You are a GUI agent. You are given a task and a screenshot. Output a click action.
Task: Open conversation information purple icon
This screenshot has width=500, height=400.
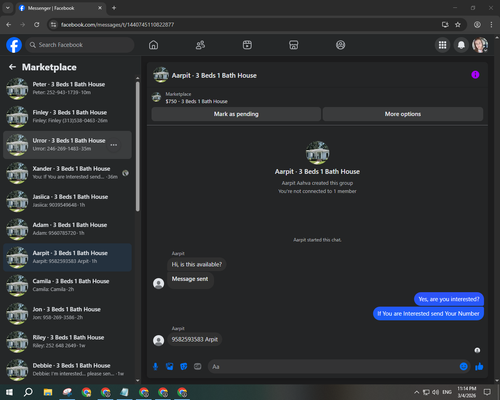[x=475, y=75]
